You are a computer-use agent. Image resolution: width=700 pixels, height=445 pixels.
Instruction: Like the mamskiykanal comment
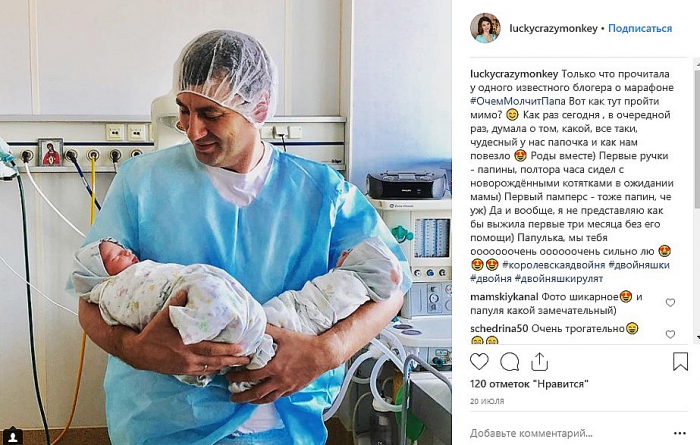(670, 303)
